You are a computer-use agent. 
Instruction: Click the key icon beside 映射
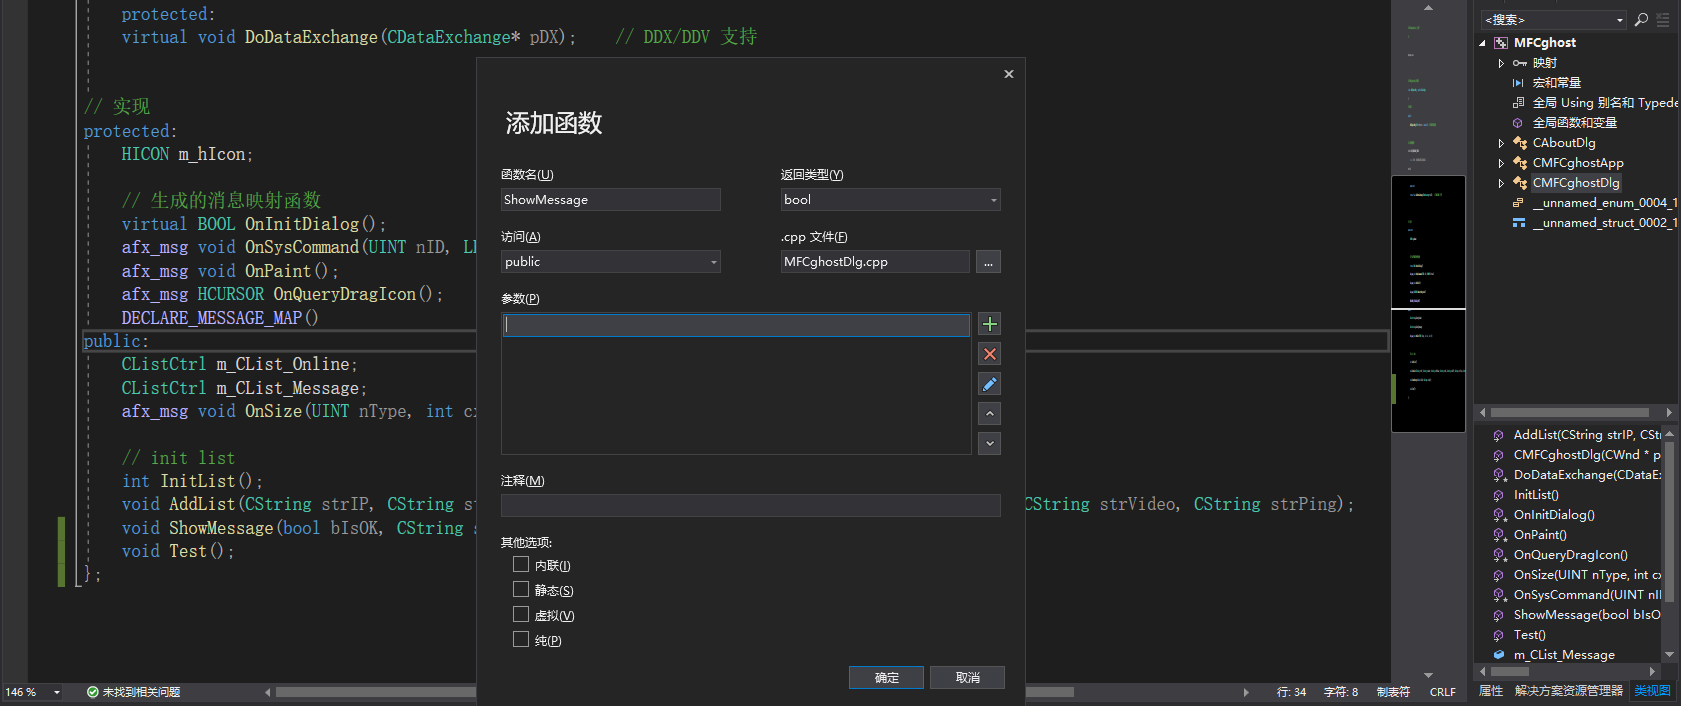[1519, 63]
